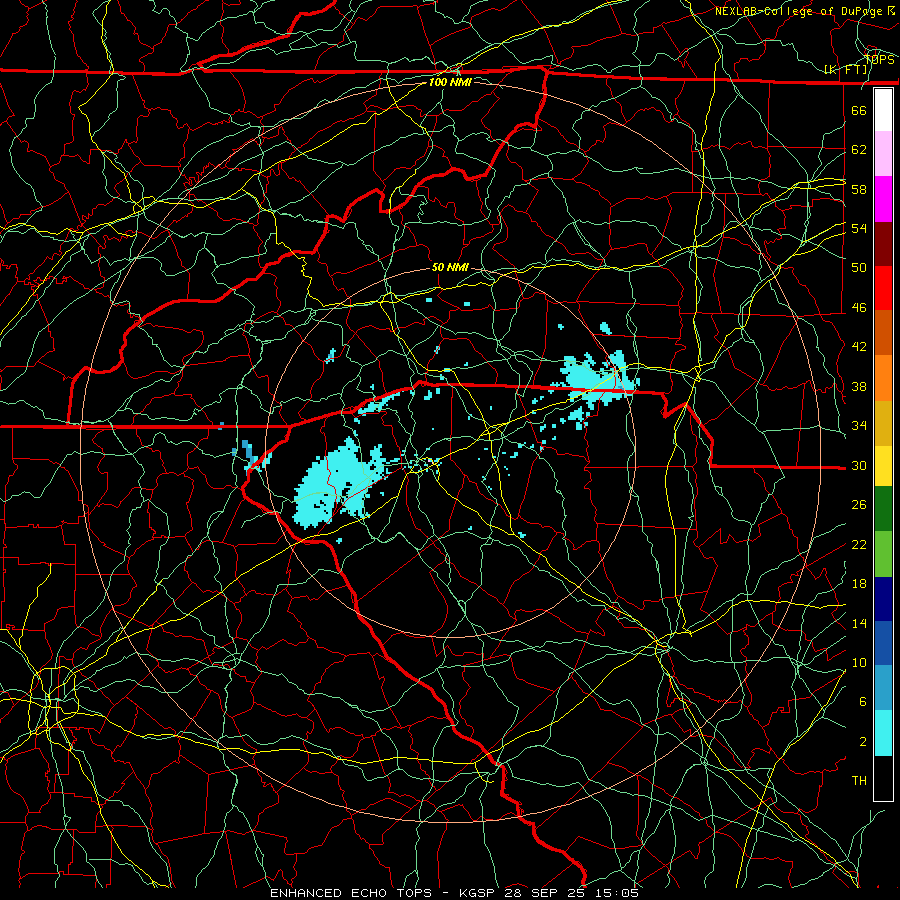Click the black TH threshold legend swatch

pyautogui.click(x=883, y=778)
